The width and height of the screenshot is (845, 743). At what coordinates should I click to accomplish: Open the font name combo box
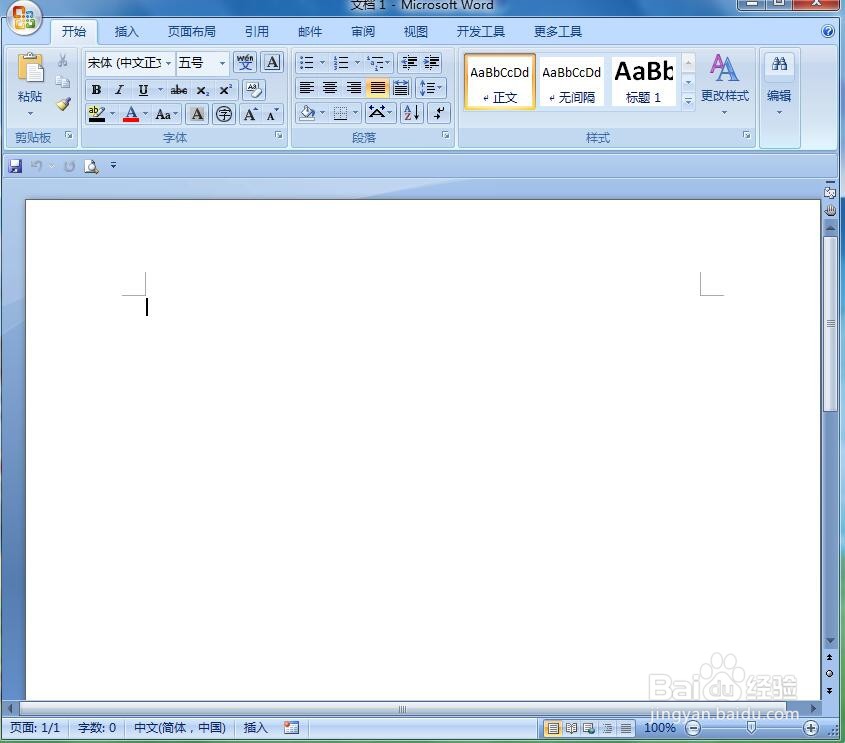[x=130, y=63]
